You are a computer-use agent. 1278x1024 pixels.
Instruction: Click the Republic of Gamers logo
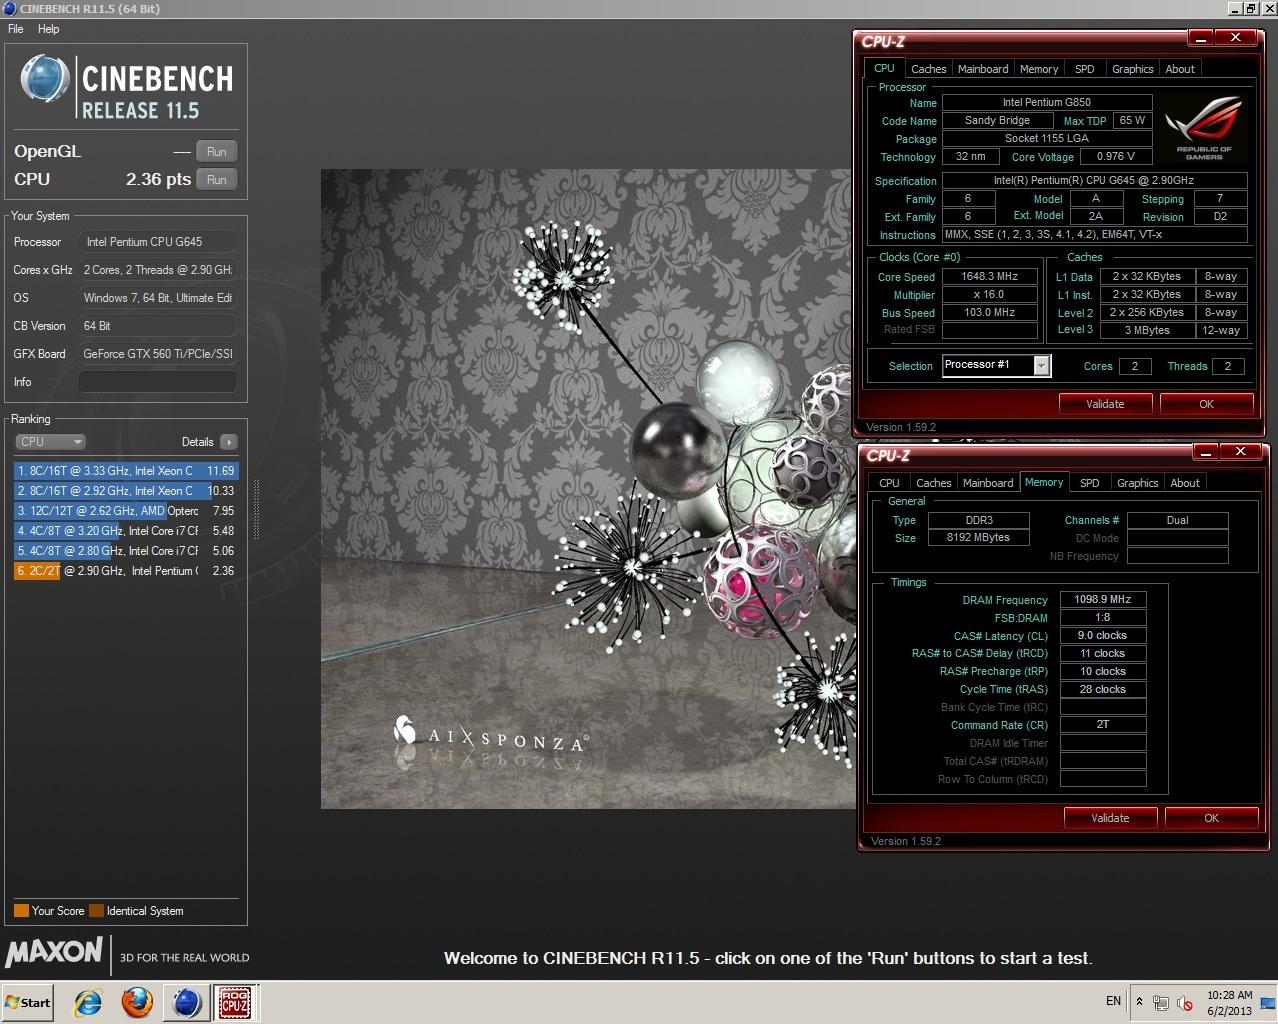(1204, 127)
